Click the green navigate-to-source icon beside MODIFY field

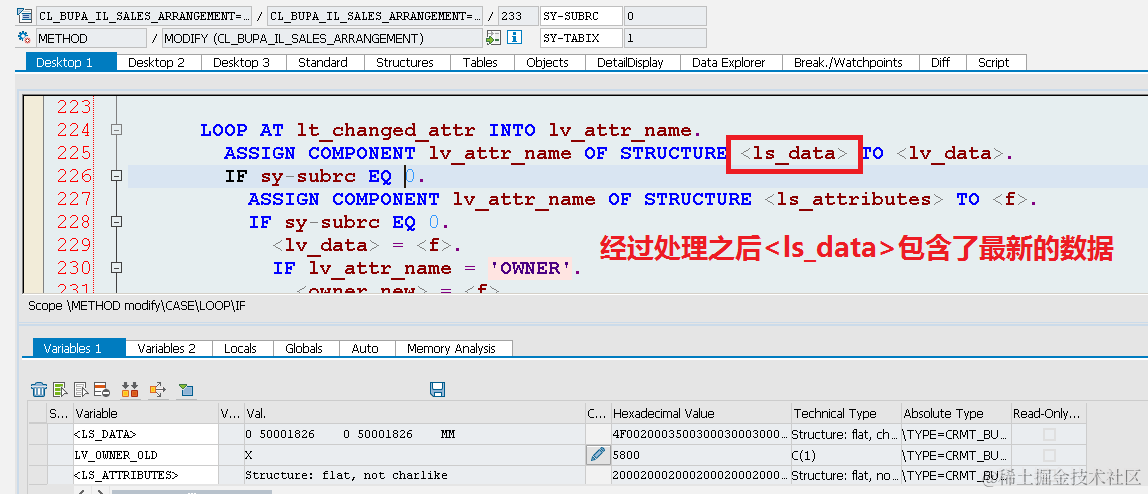(493, 38)
